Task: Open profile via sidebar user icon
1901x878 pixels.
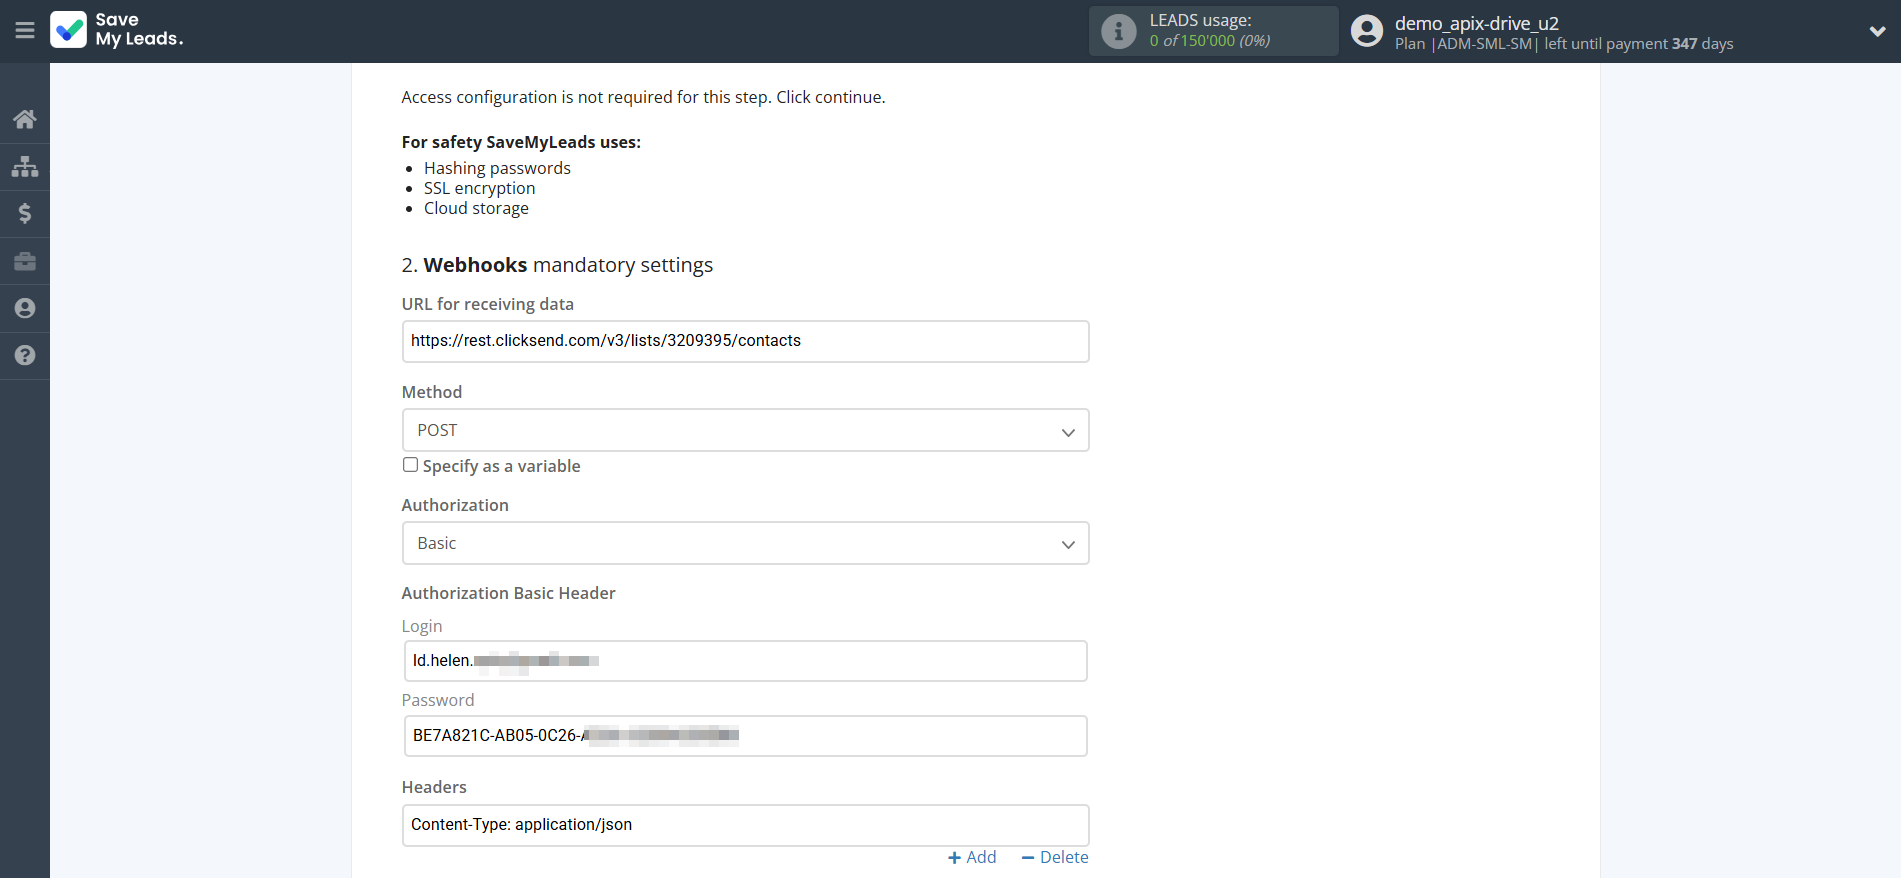Action: (x=25, y=308)
